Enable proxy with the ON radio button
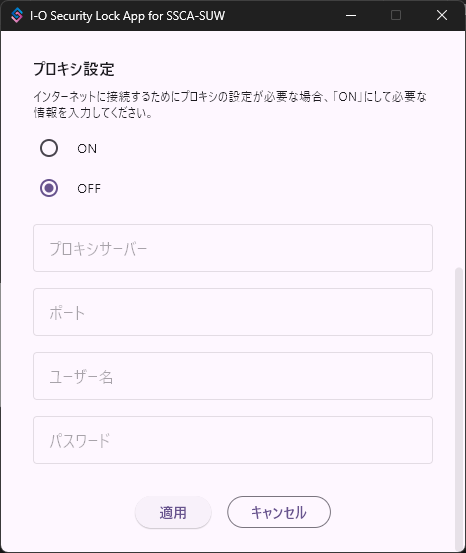This screenshot has height=553, width=466. tap(49, 148)
